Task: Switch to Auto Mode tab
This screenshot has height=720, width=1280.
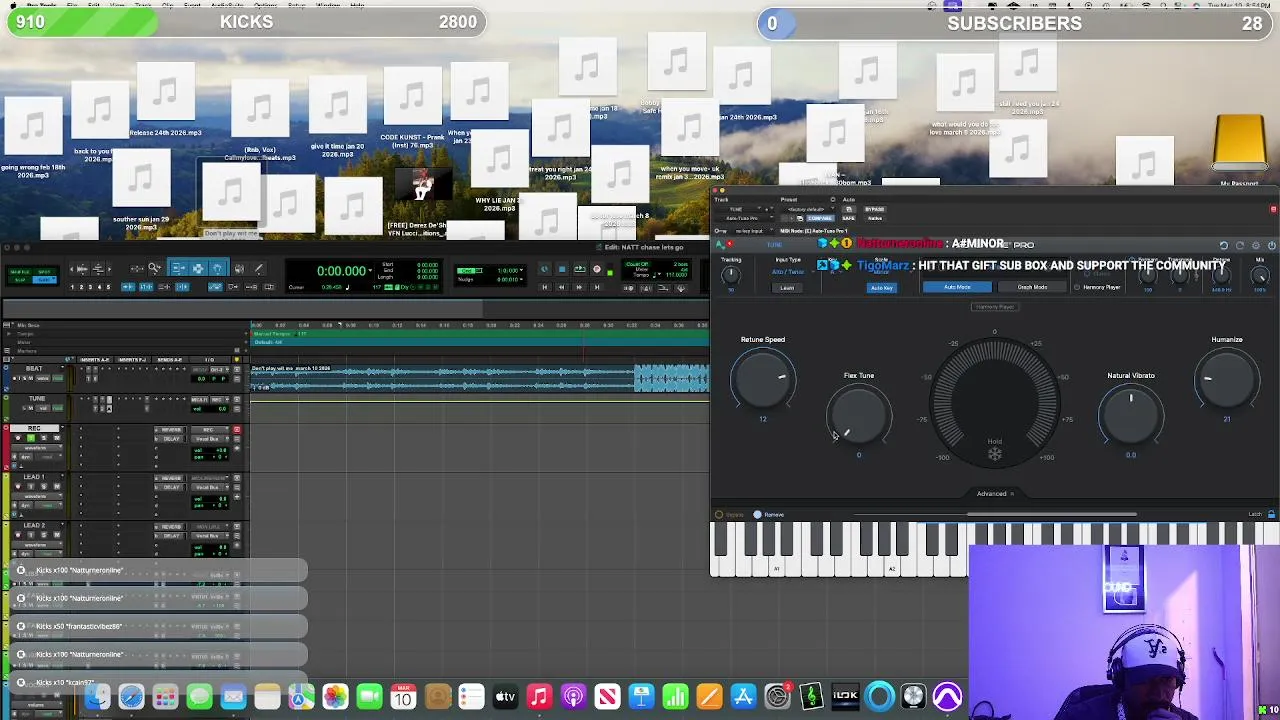Action: coord(957,287)
